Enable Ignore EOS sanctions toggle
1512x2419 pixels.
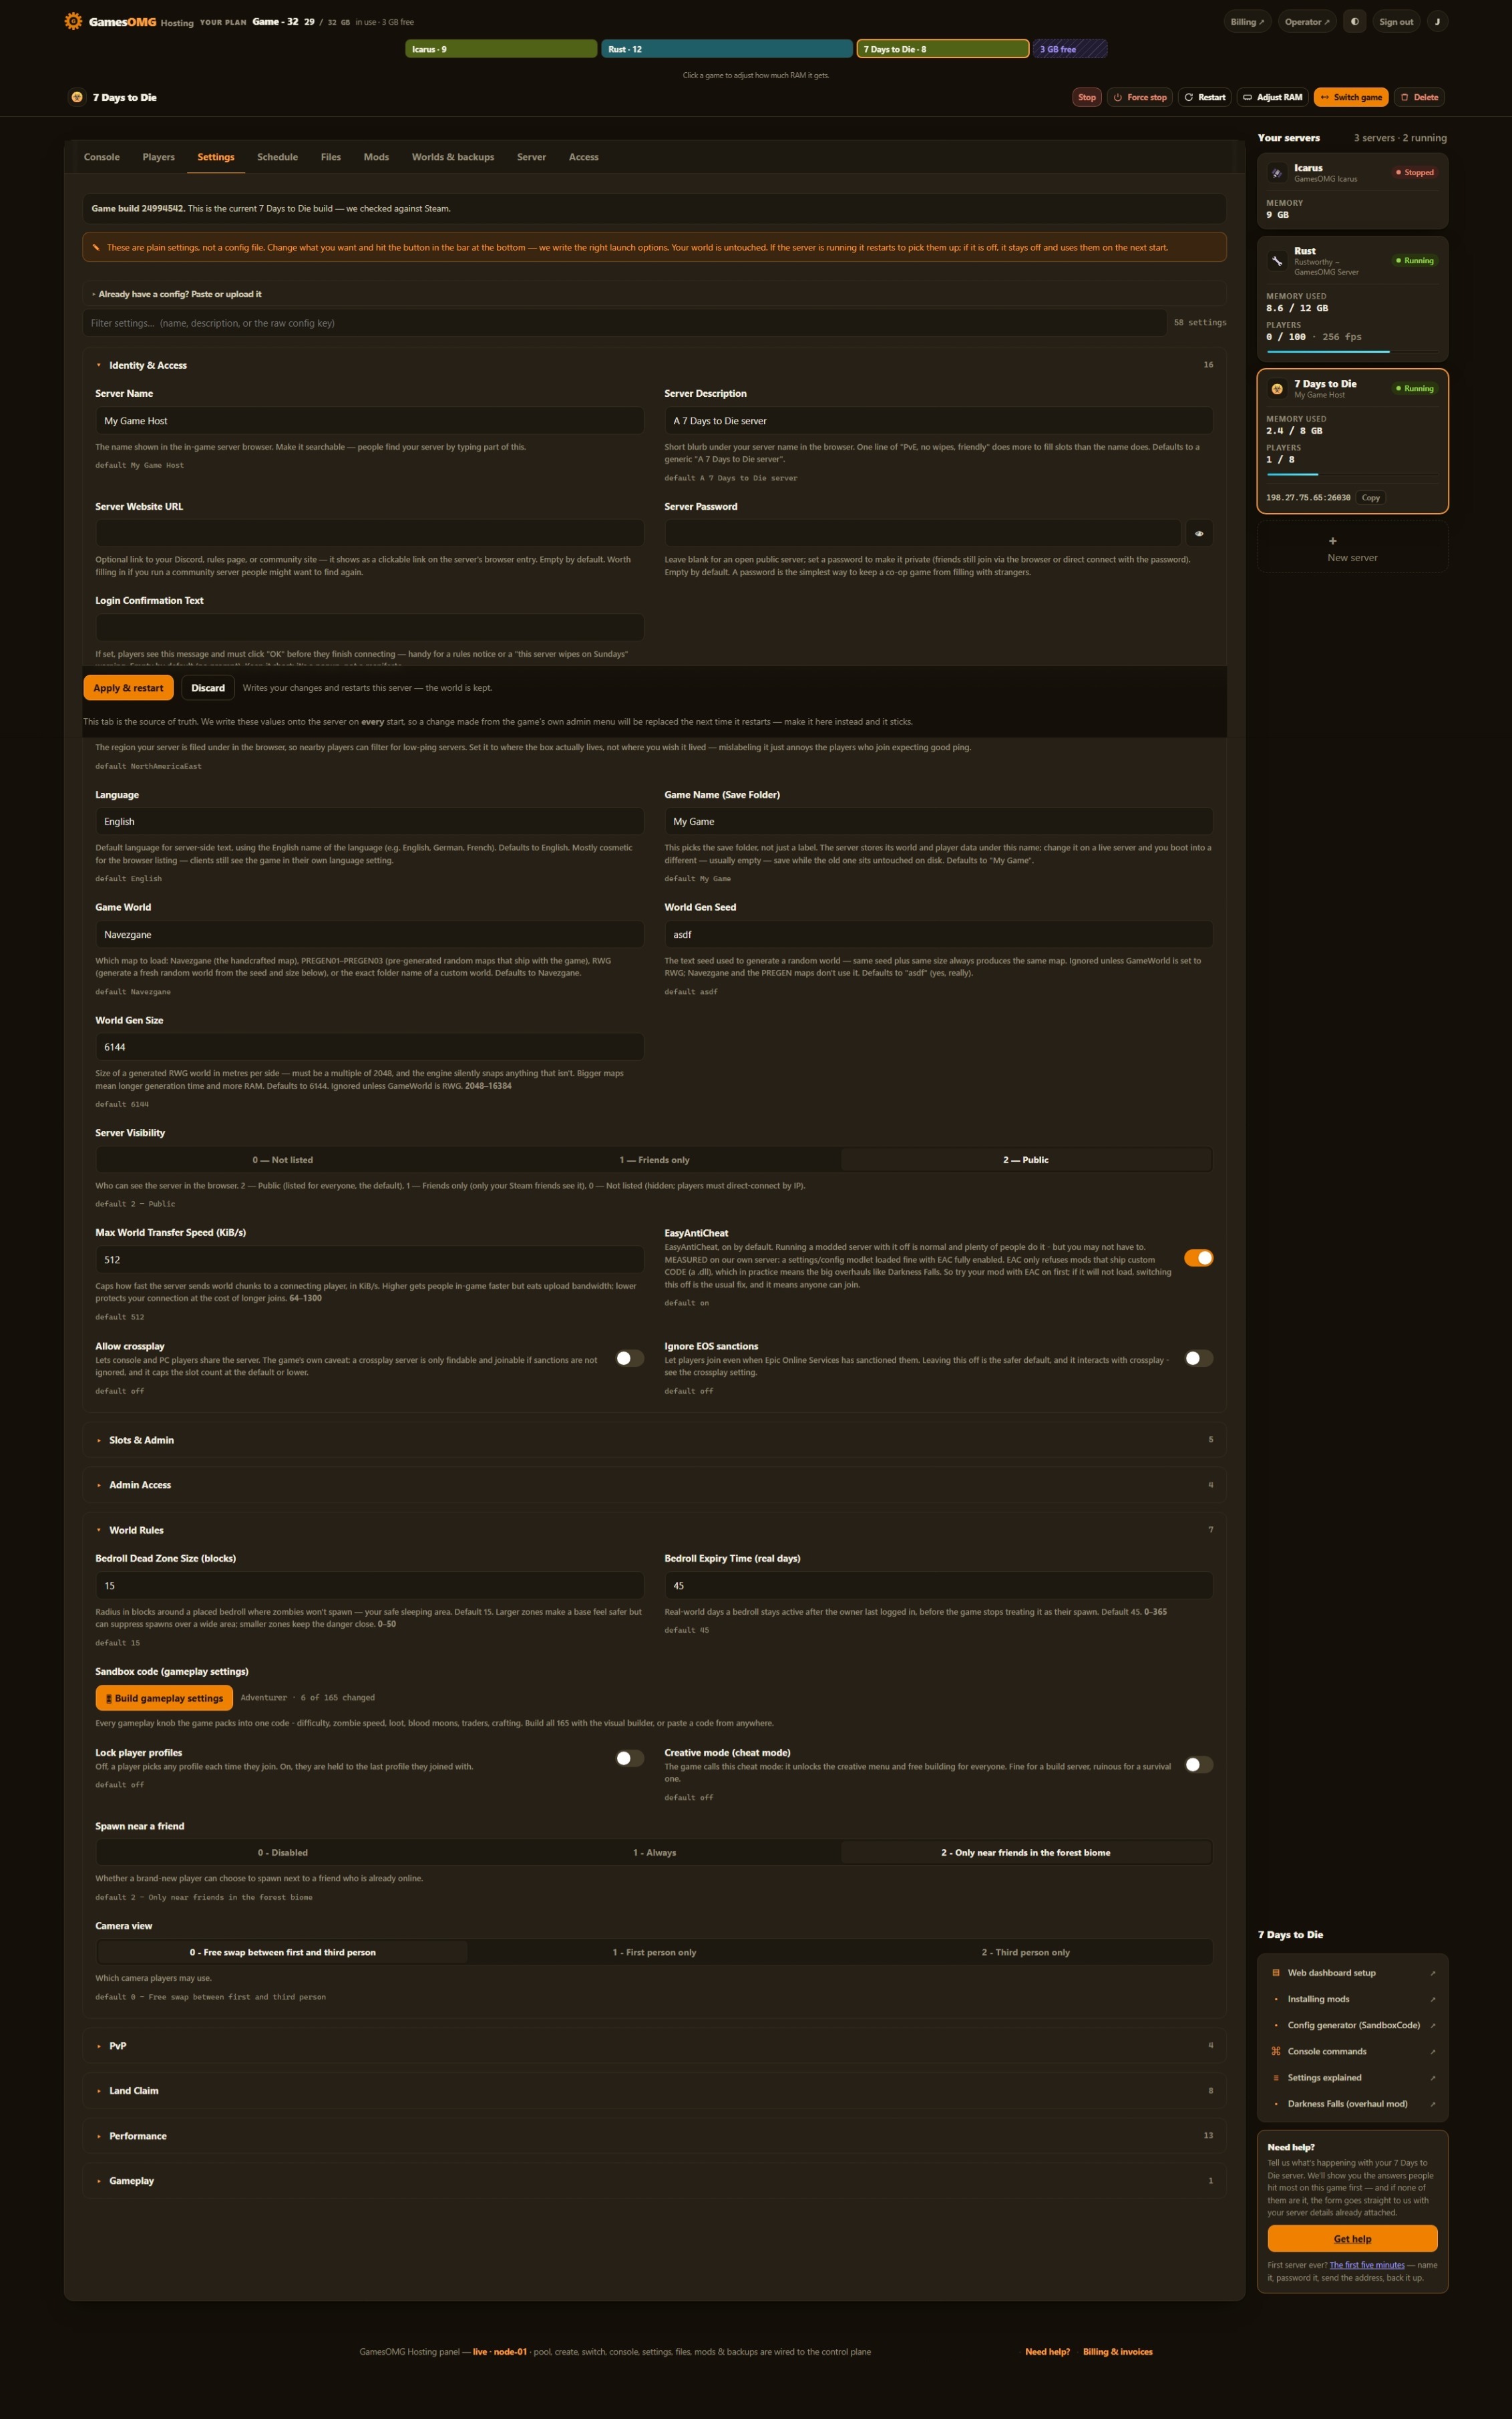pyautogui.click(x=1198, y=1357)
